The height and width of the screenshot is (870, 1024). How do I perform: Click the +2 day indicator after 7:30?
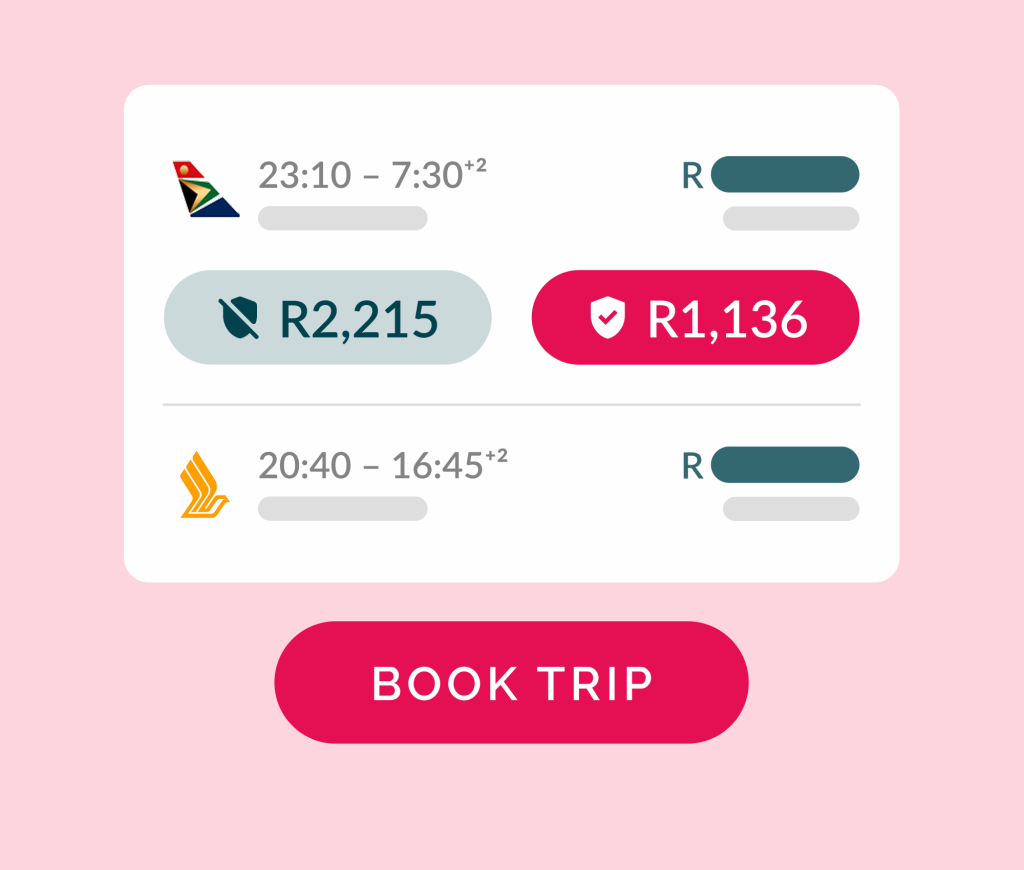point(474,166)
